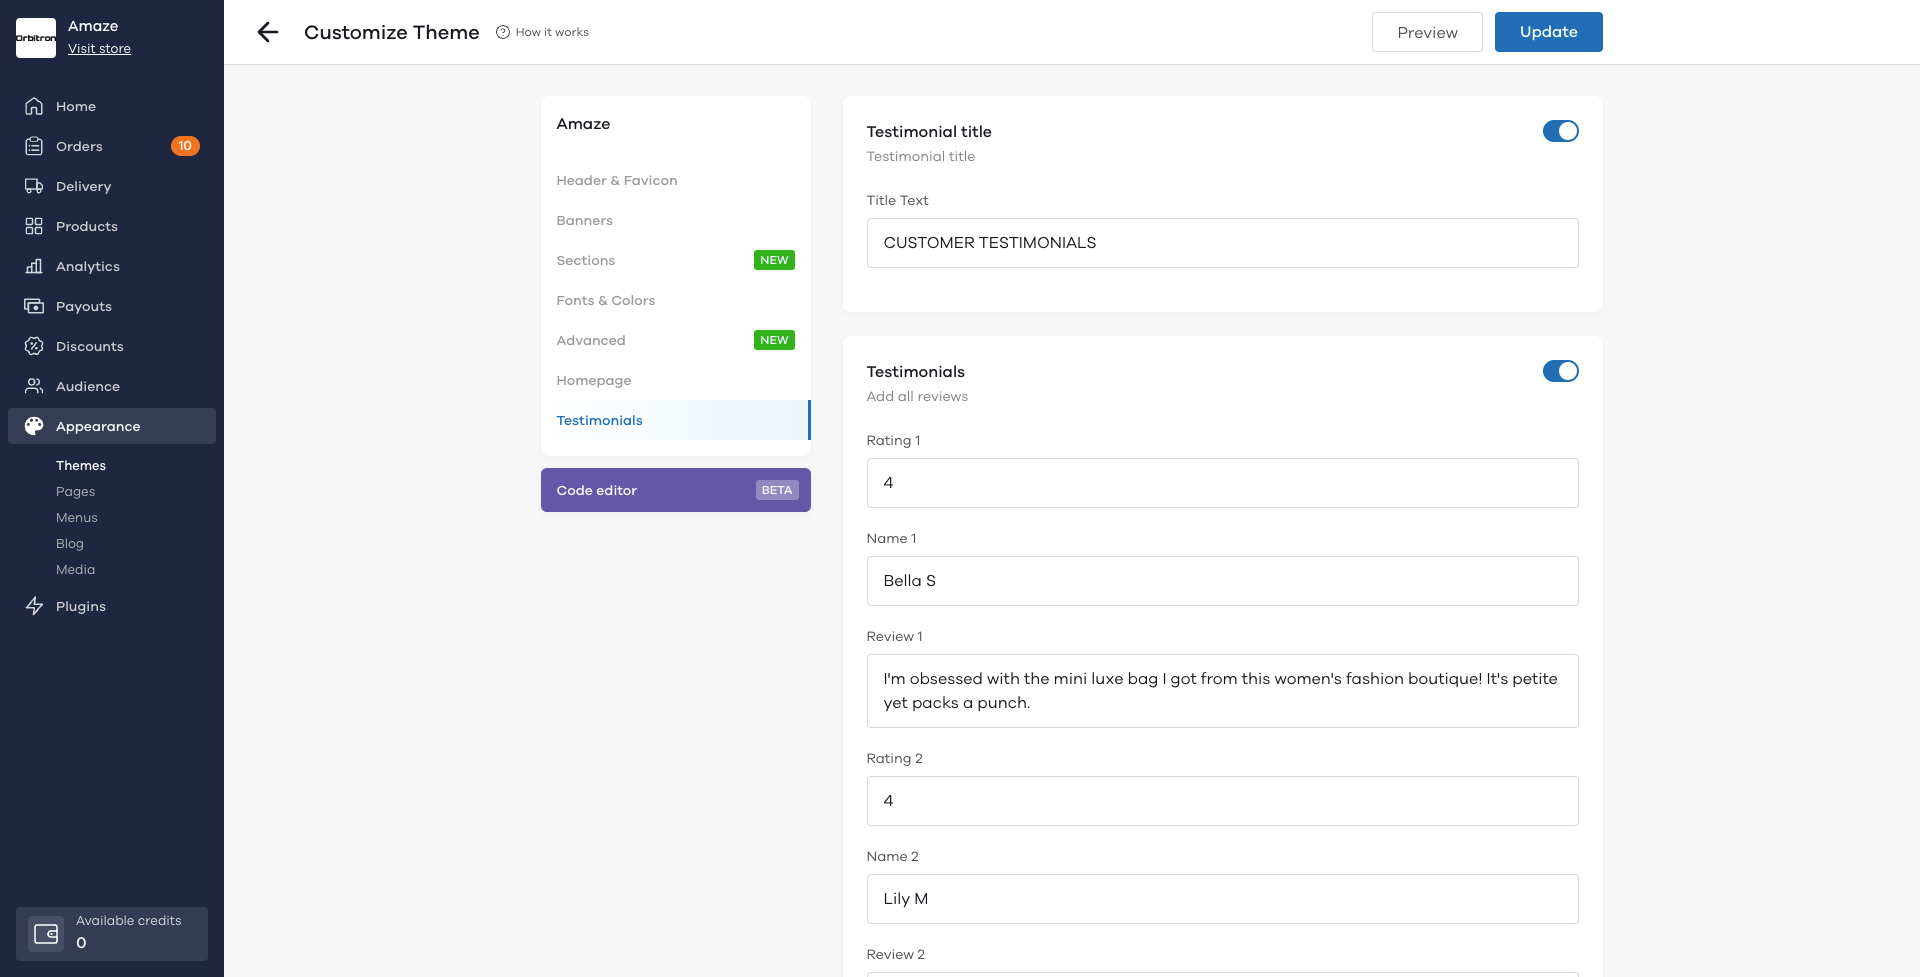This screenshot has height=977, width=1920.
Task: Open the Pages submenu item
Action: pyautogui.click(x=75, y=491)
